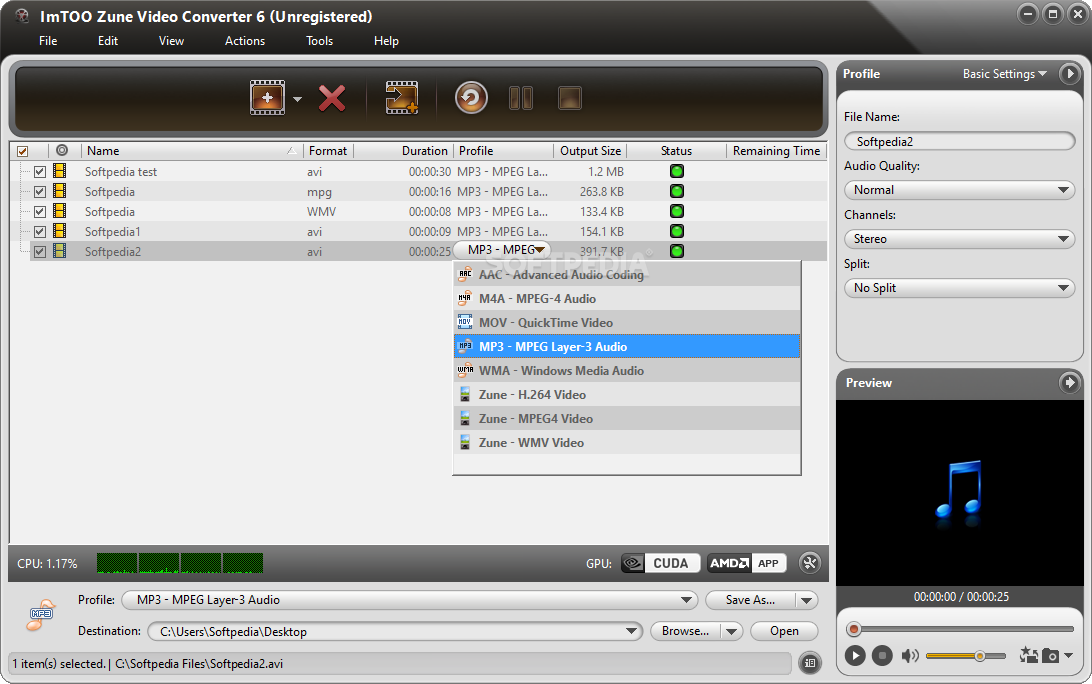Image resolution: width=1092 pixels, height=684 pixels.
Task: Open the Tools menu
Action: 320,41
